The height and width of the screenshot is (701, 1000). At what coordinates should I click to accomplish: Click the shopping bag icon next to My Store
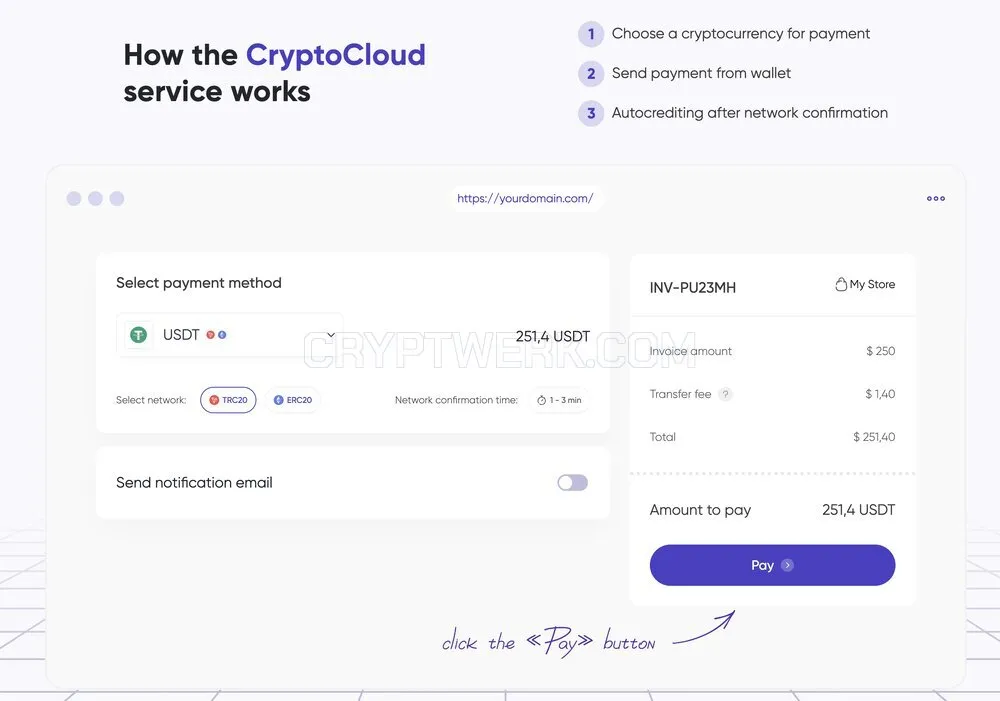[x=841, y=284]
